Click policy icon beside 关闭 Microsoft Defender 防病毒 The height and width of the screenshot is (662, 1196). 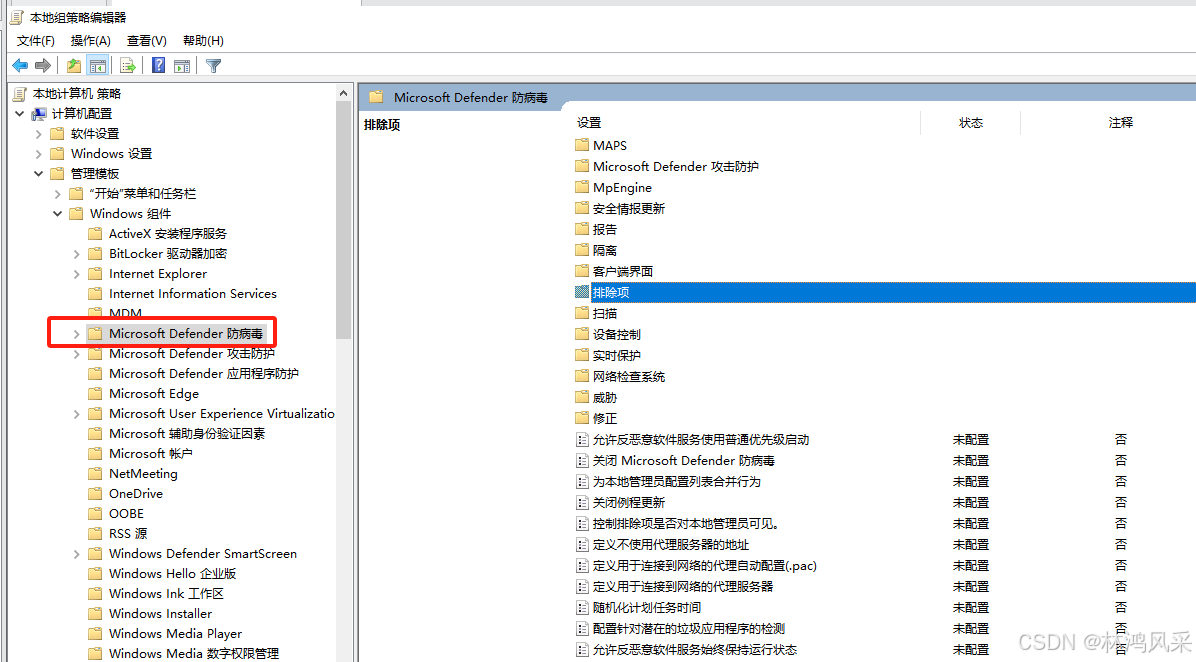click(x=582, y=461)
